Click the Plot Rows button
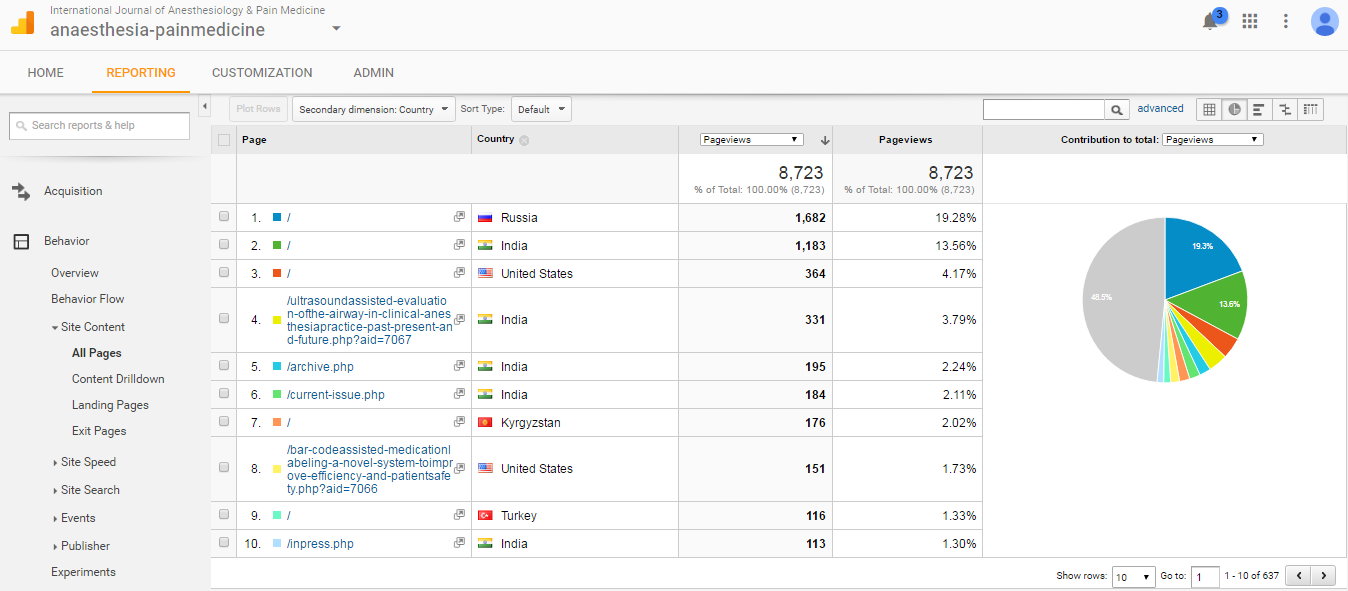The width and height of the screenshot is (1348, 591). (x=259, y=109)
